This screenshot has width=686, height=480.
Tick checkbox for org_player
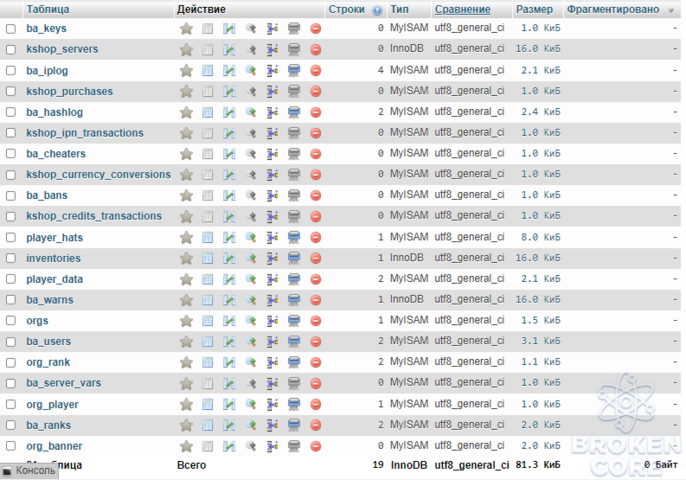[11, 404]
